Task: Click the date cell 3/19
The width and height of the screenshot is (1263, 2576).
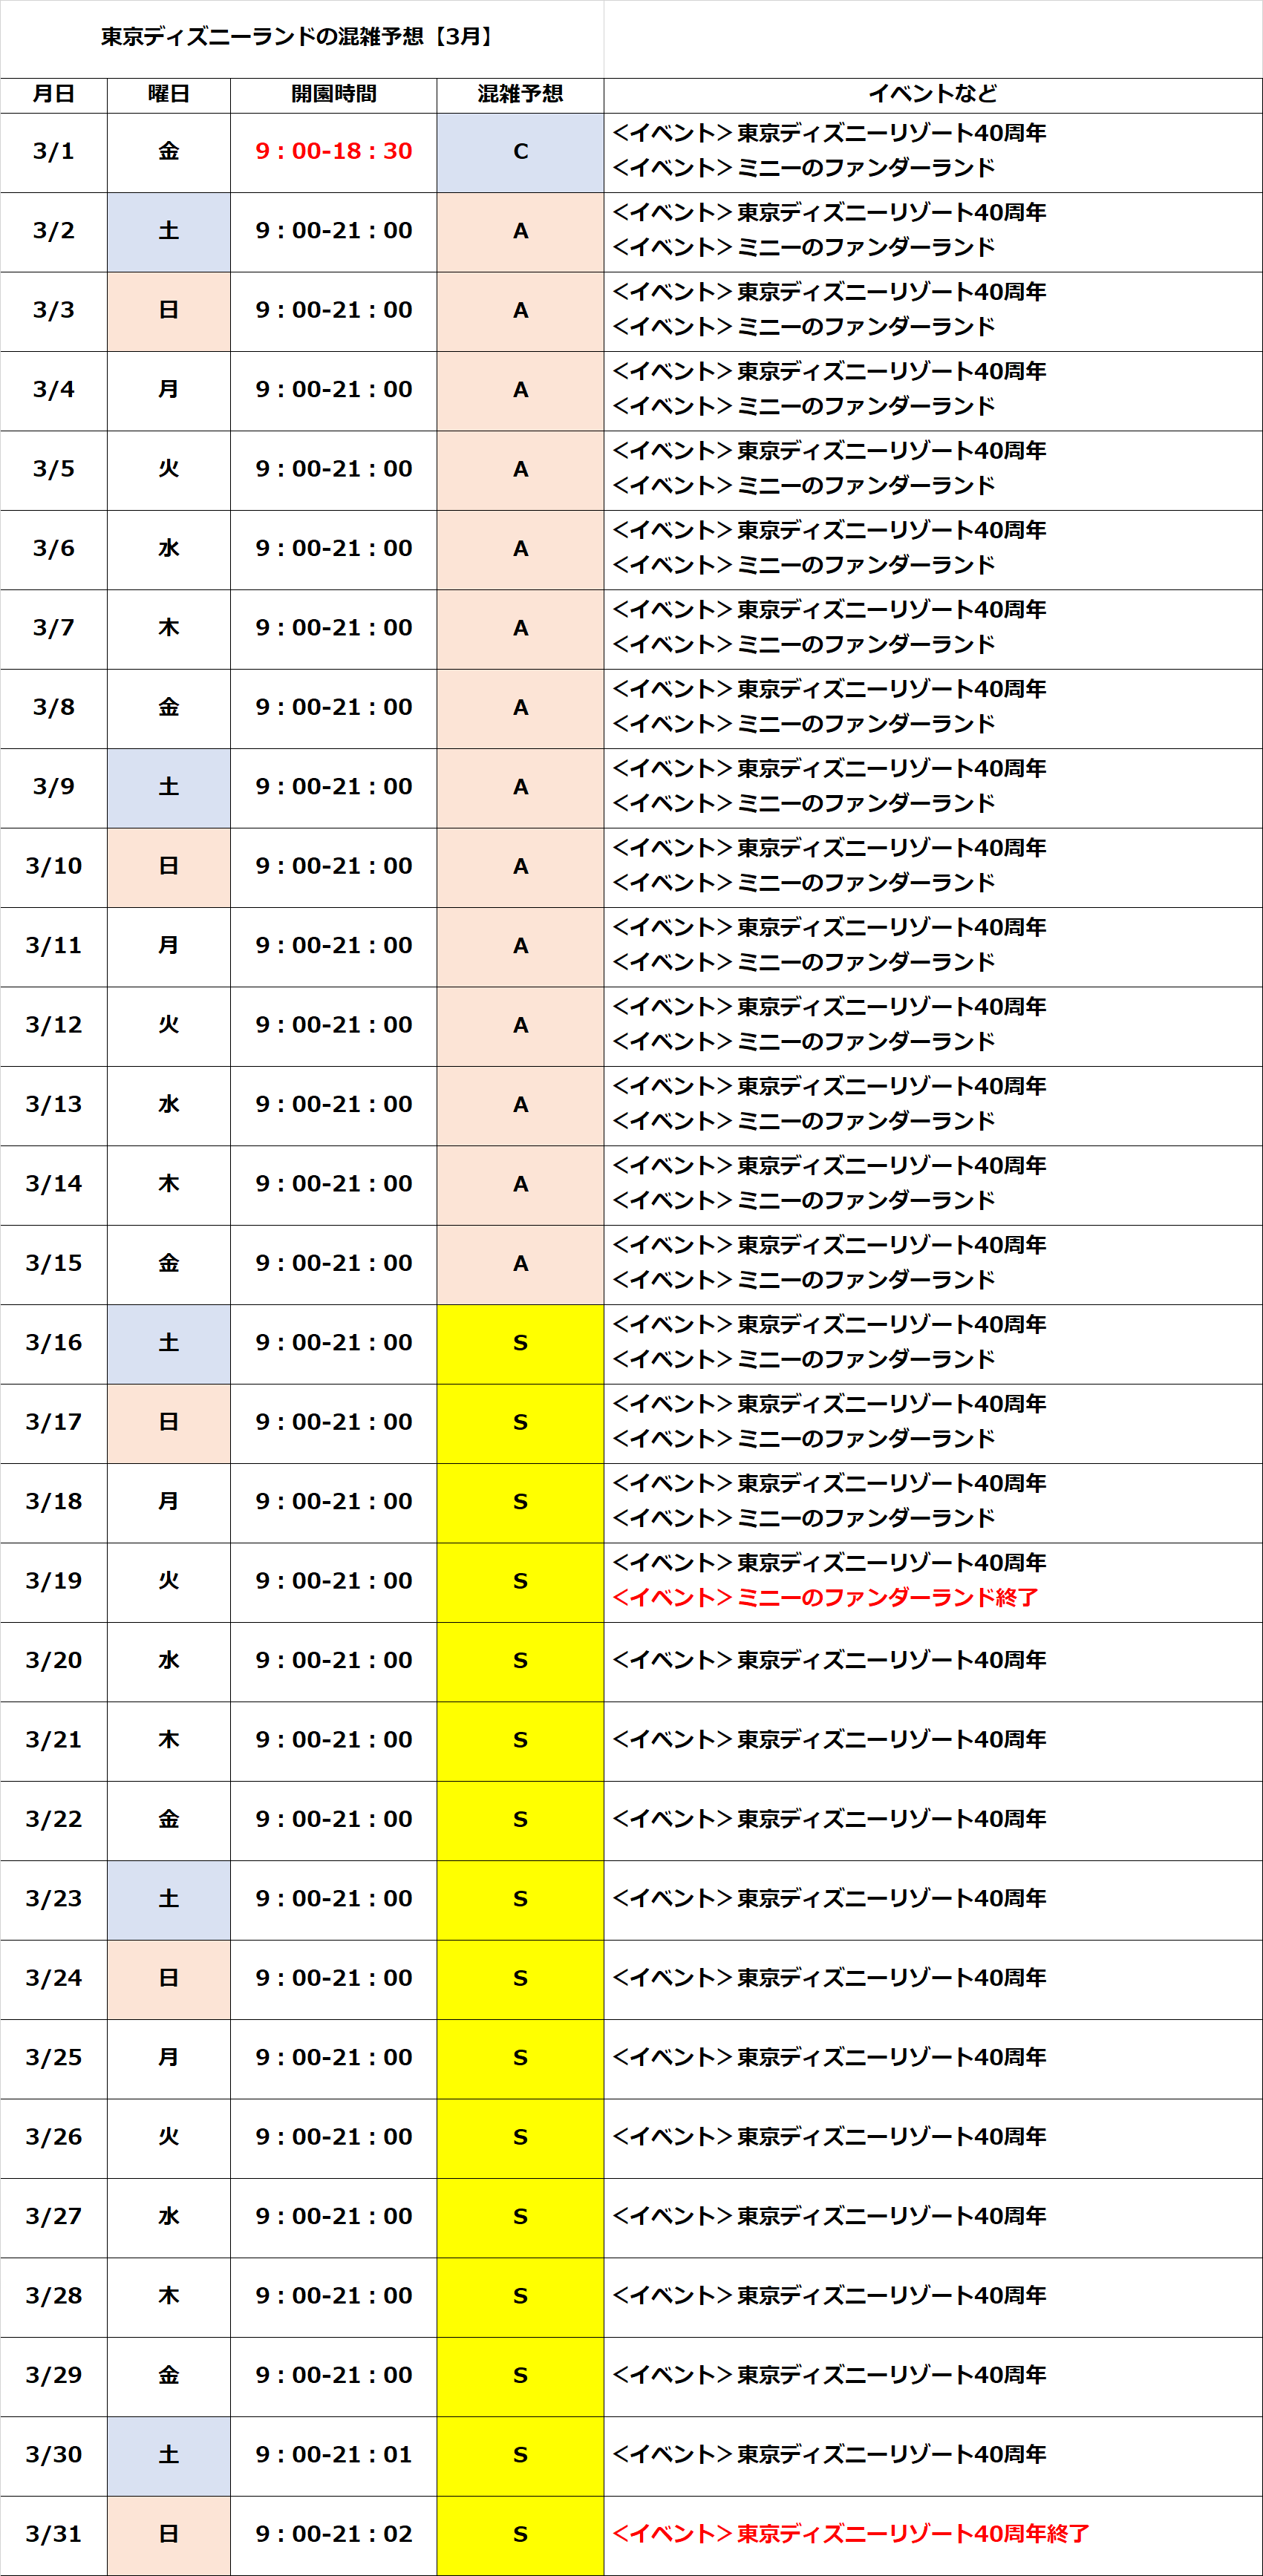Action: coord(54,1582)
